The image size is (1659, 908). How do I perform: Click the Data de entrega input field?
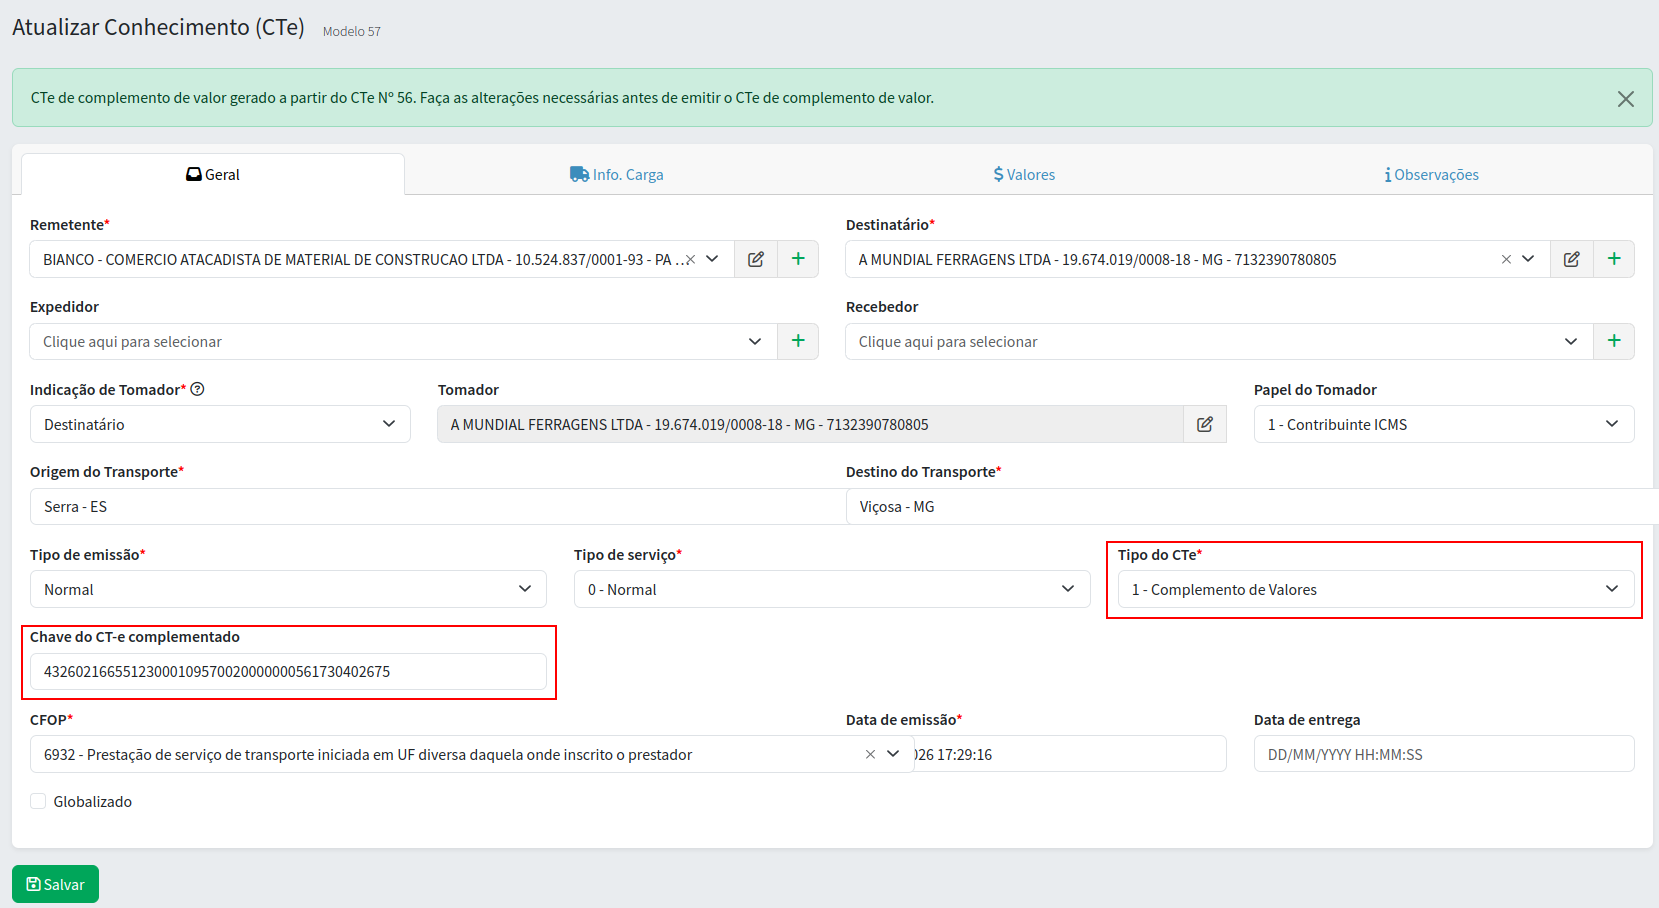pyautogui.click(x=1443, y=754)
